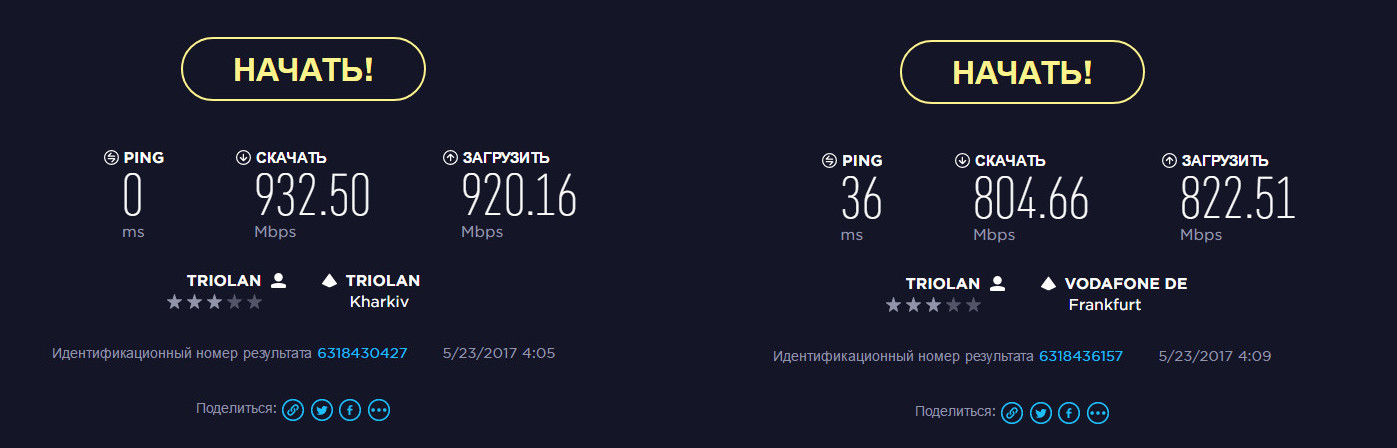Click the user icon next to left TRIOLAN

(279, 281)
